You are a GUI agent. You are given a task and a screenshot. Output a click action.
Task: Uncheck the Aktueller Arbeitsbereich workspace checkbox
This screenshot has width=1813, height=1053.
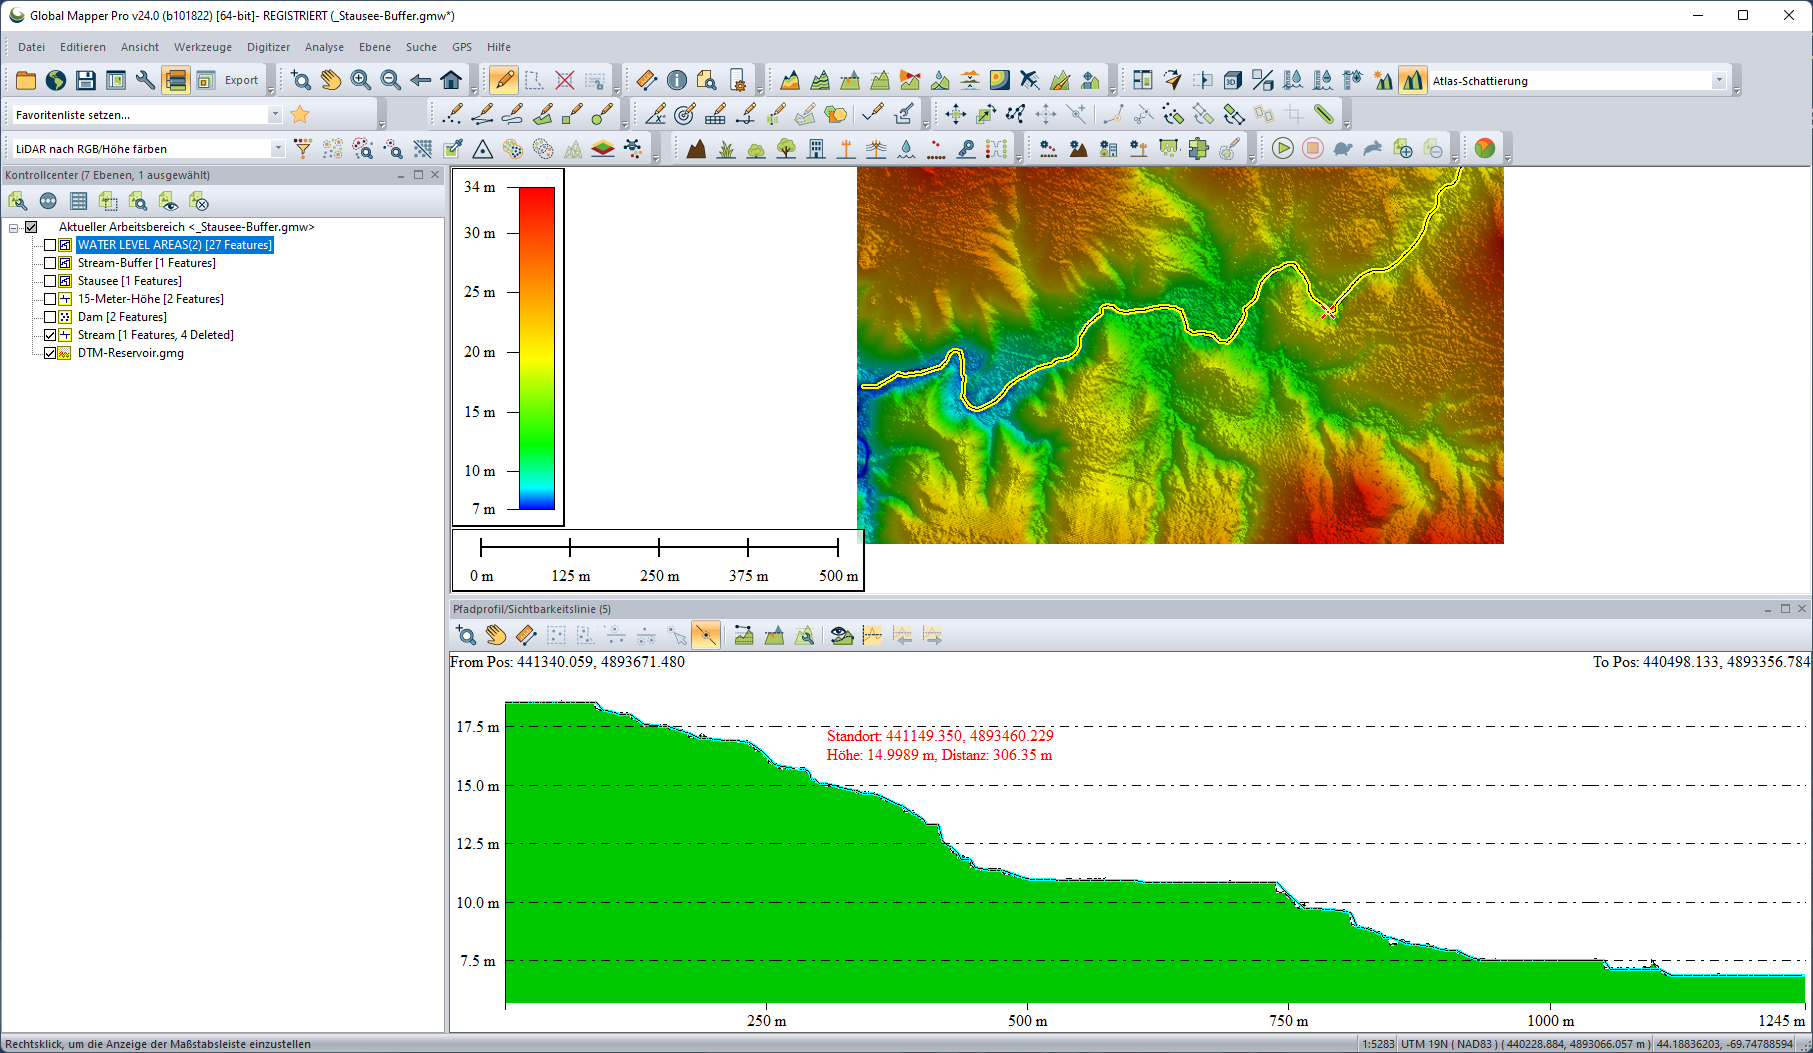click(x=31, y=227)
